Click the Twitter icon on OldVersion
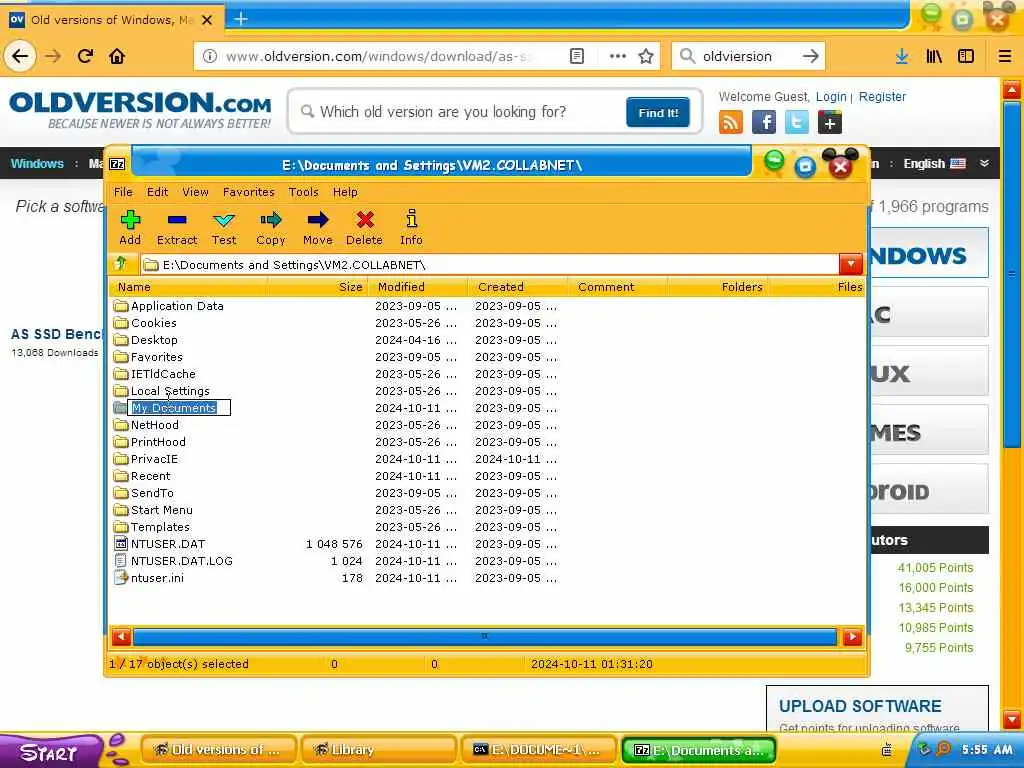This screenshot has width=1024, height=768. point(796,122)
